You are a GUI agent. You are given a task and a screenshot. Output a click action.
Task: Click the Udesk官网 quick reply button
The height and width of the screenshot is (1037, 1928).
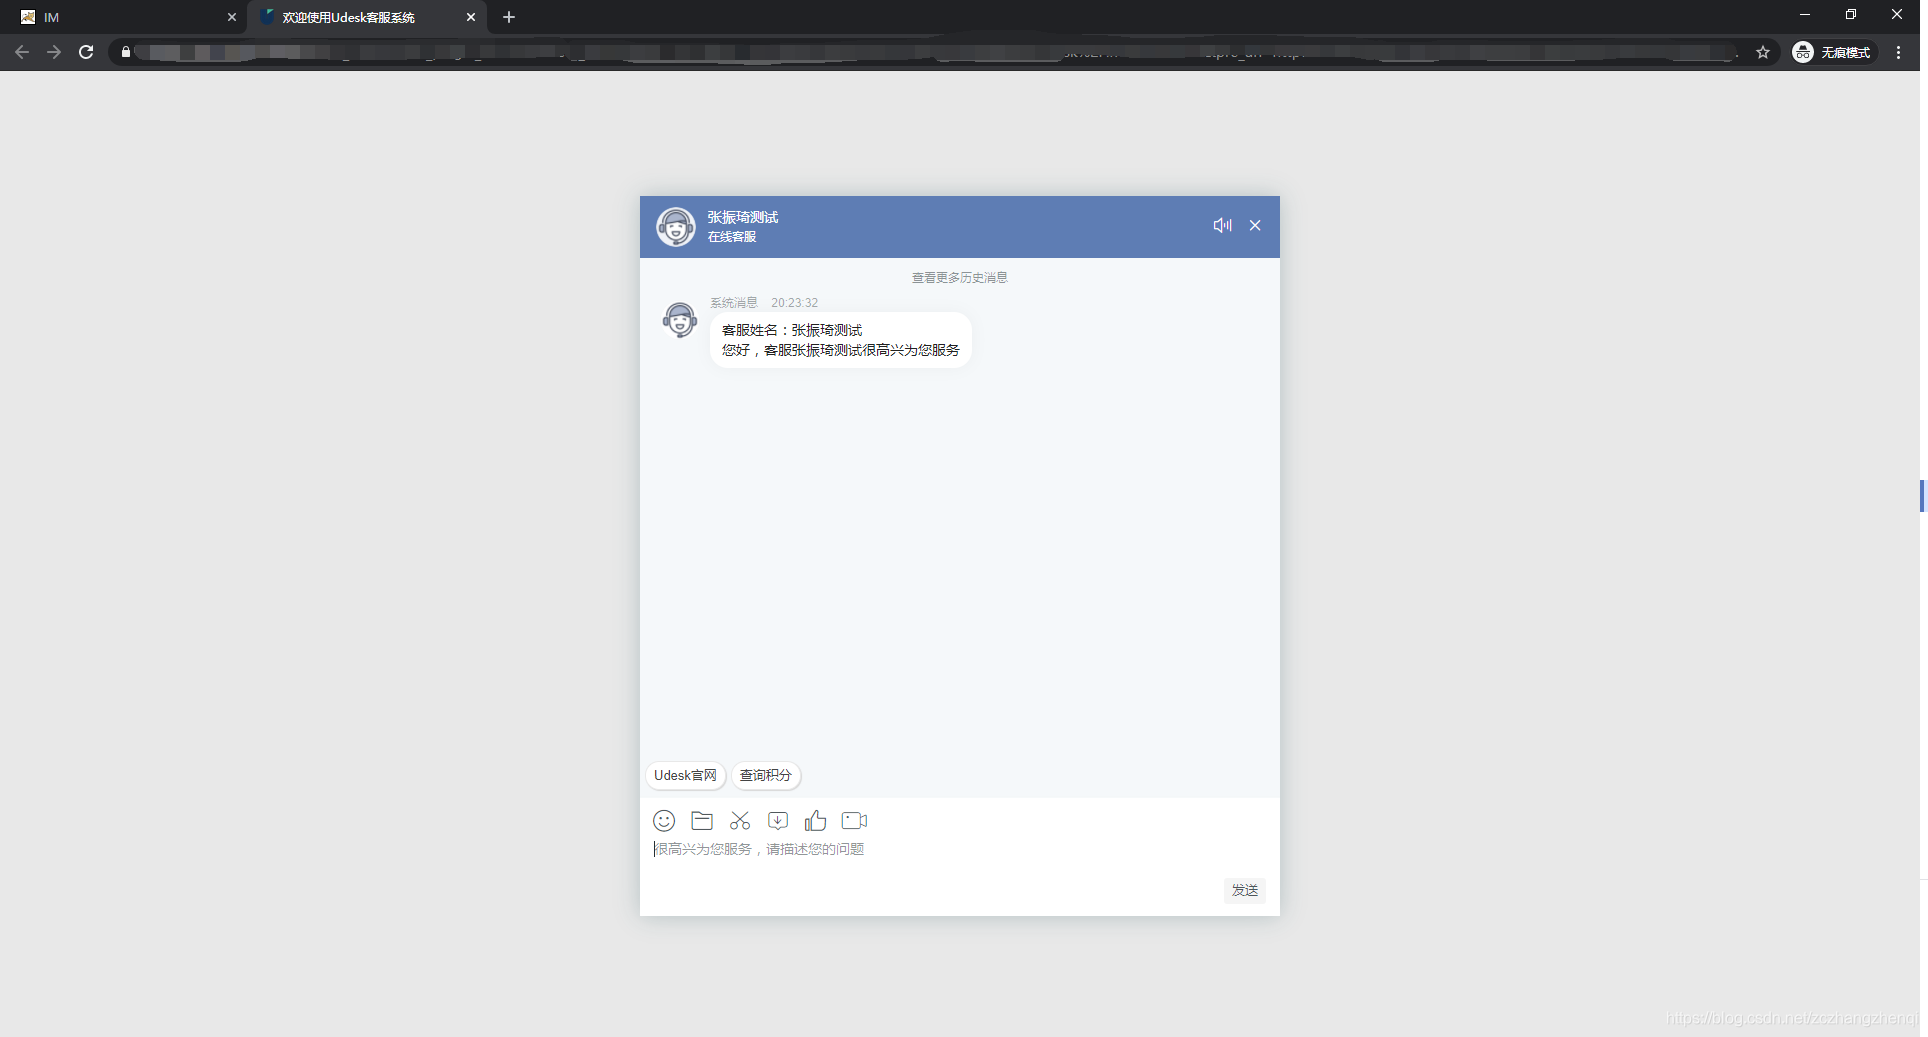point(685,775)
